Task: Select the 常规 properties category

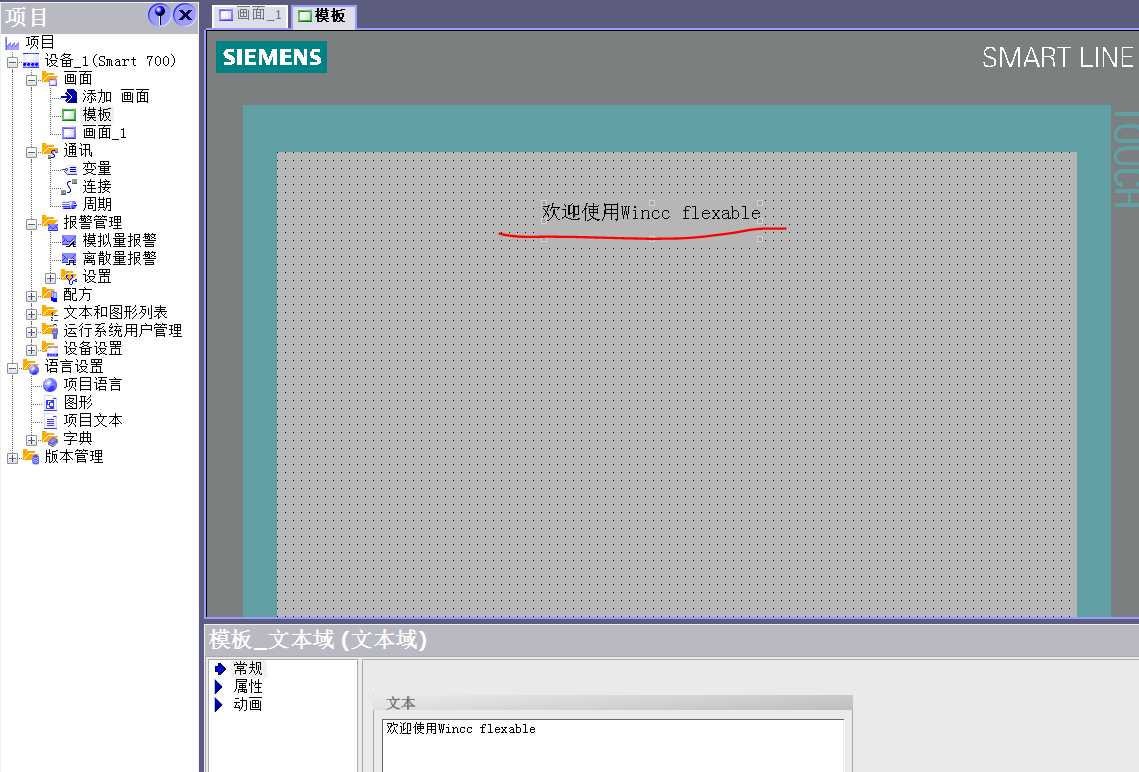Action: (247, 668)
